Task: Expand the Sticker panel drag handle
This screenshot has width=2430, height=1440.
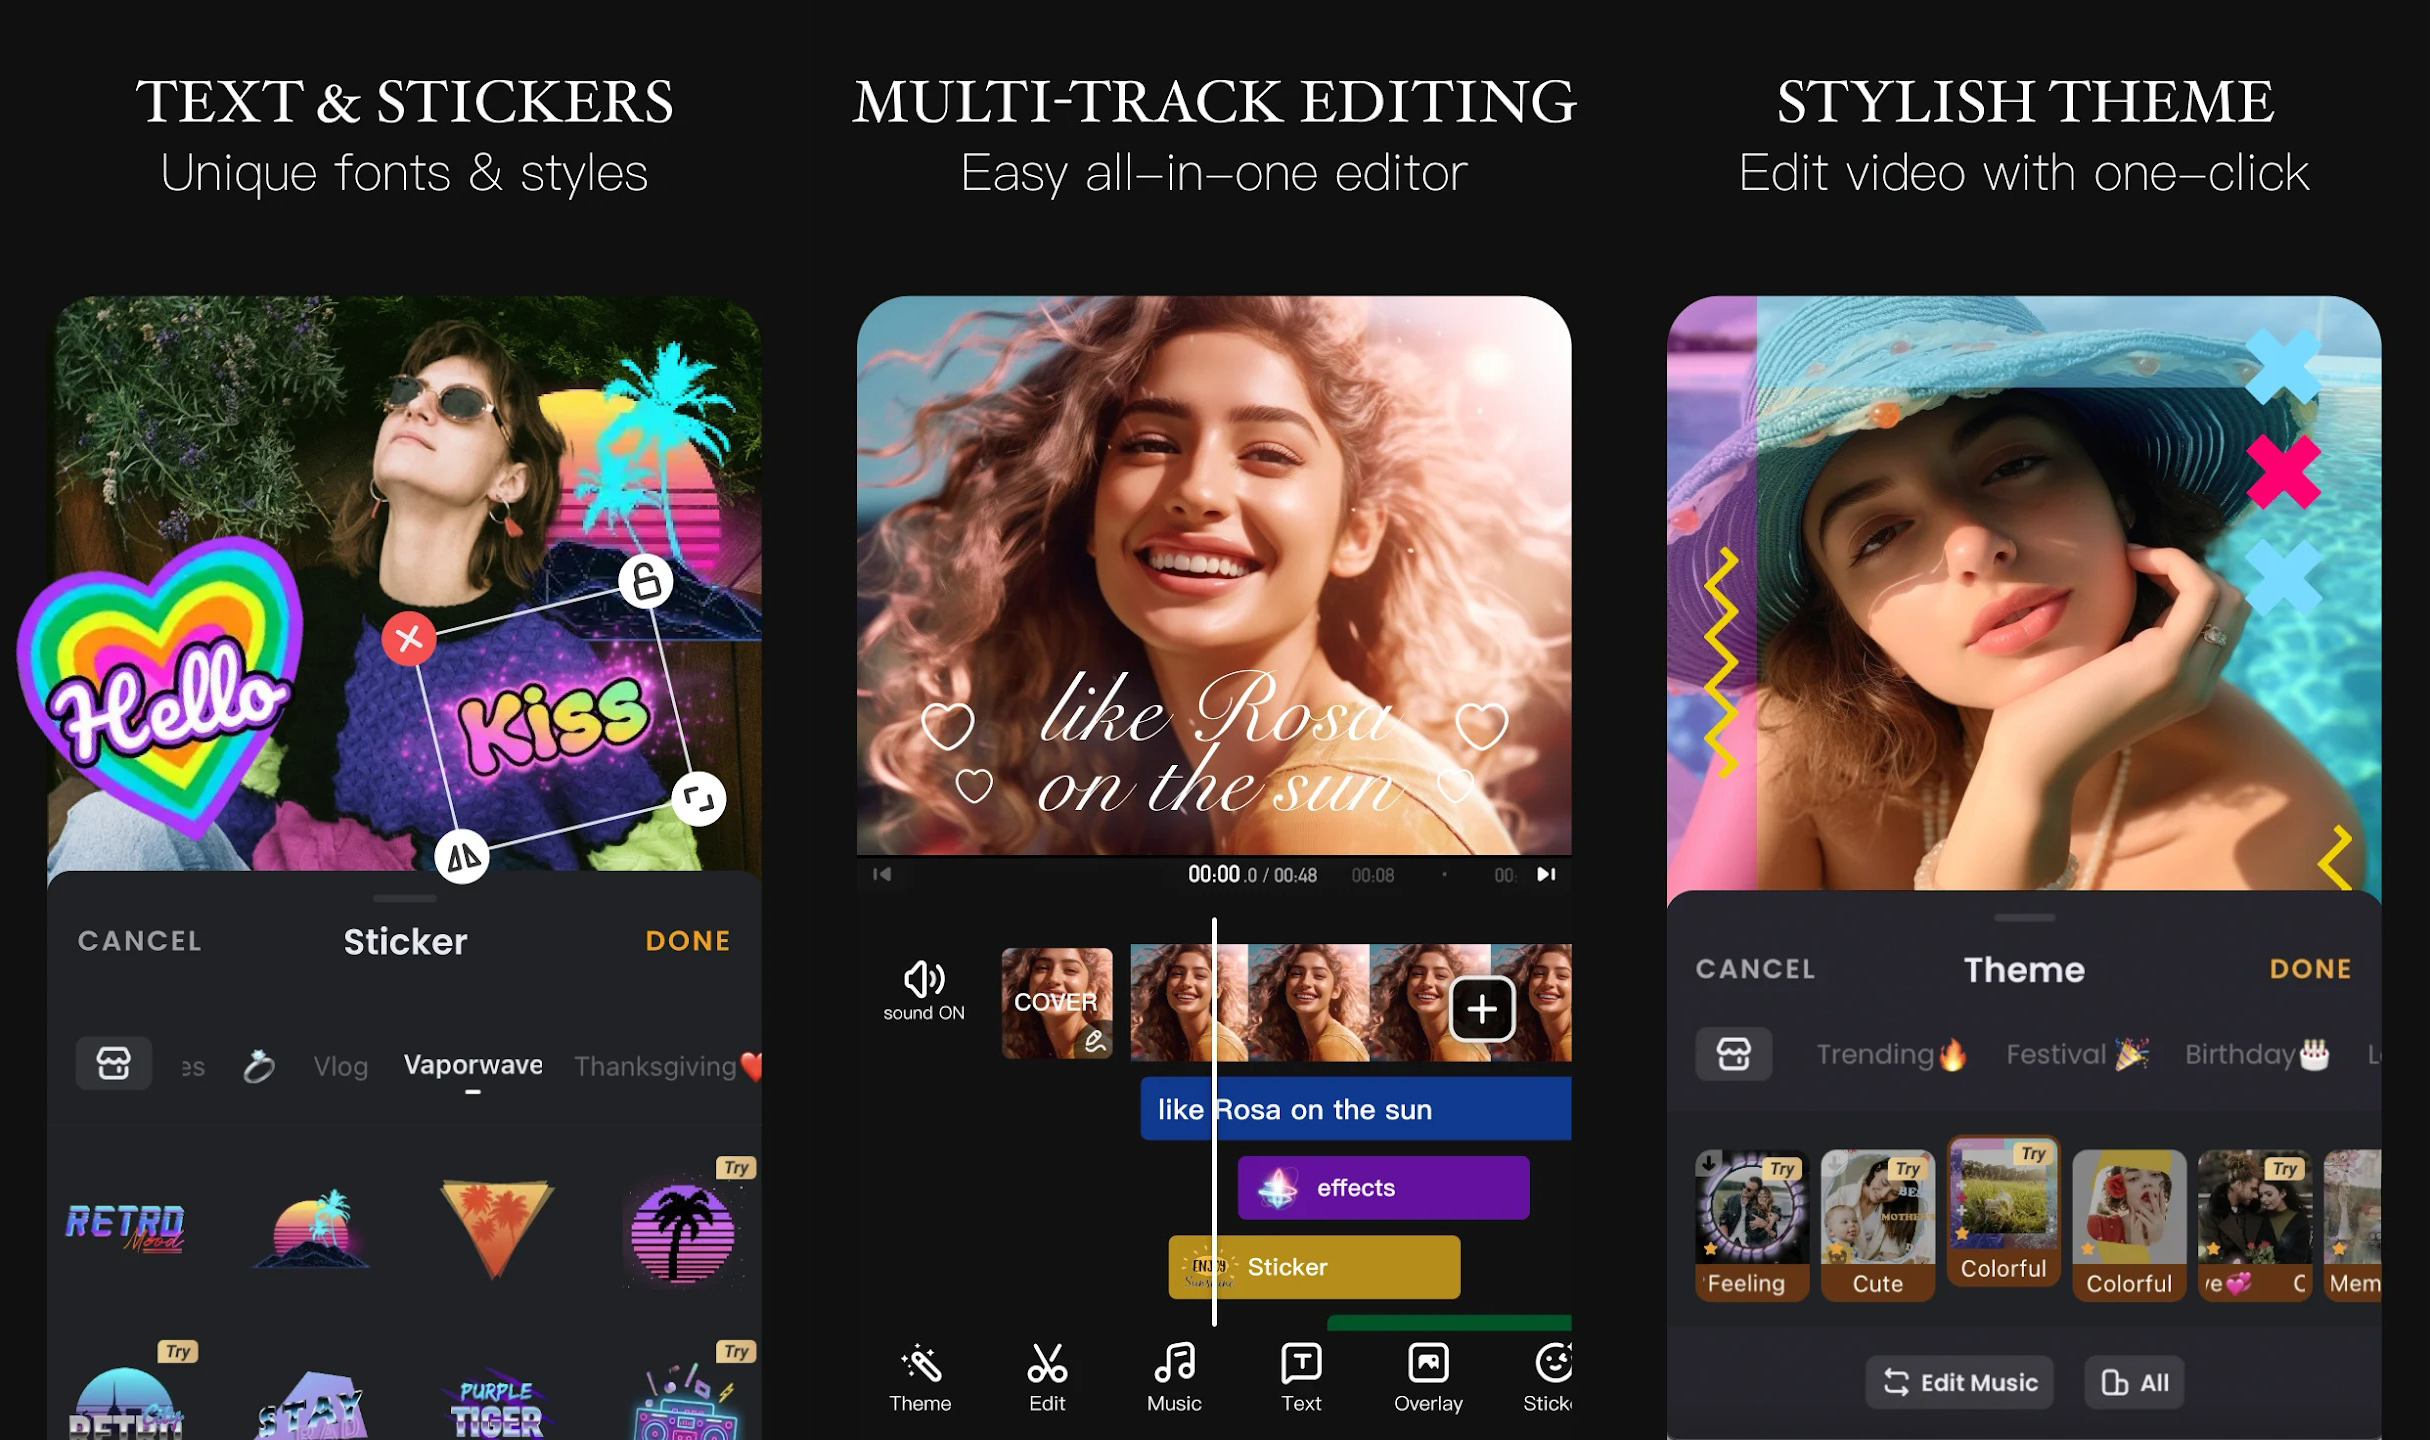Action: coord(404,898)
